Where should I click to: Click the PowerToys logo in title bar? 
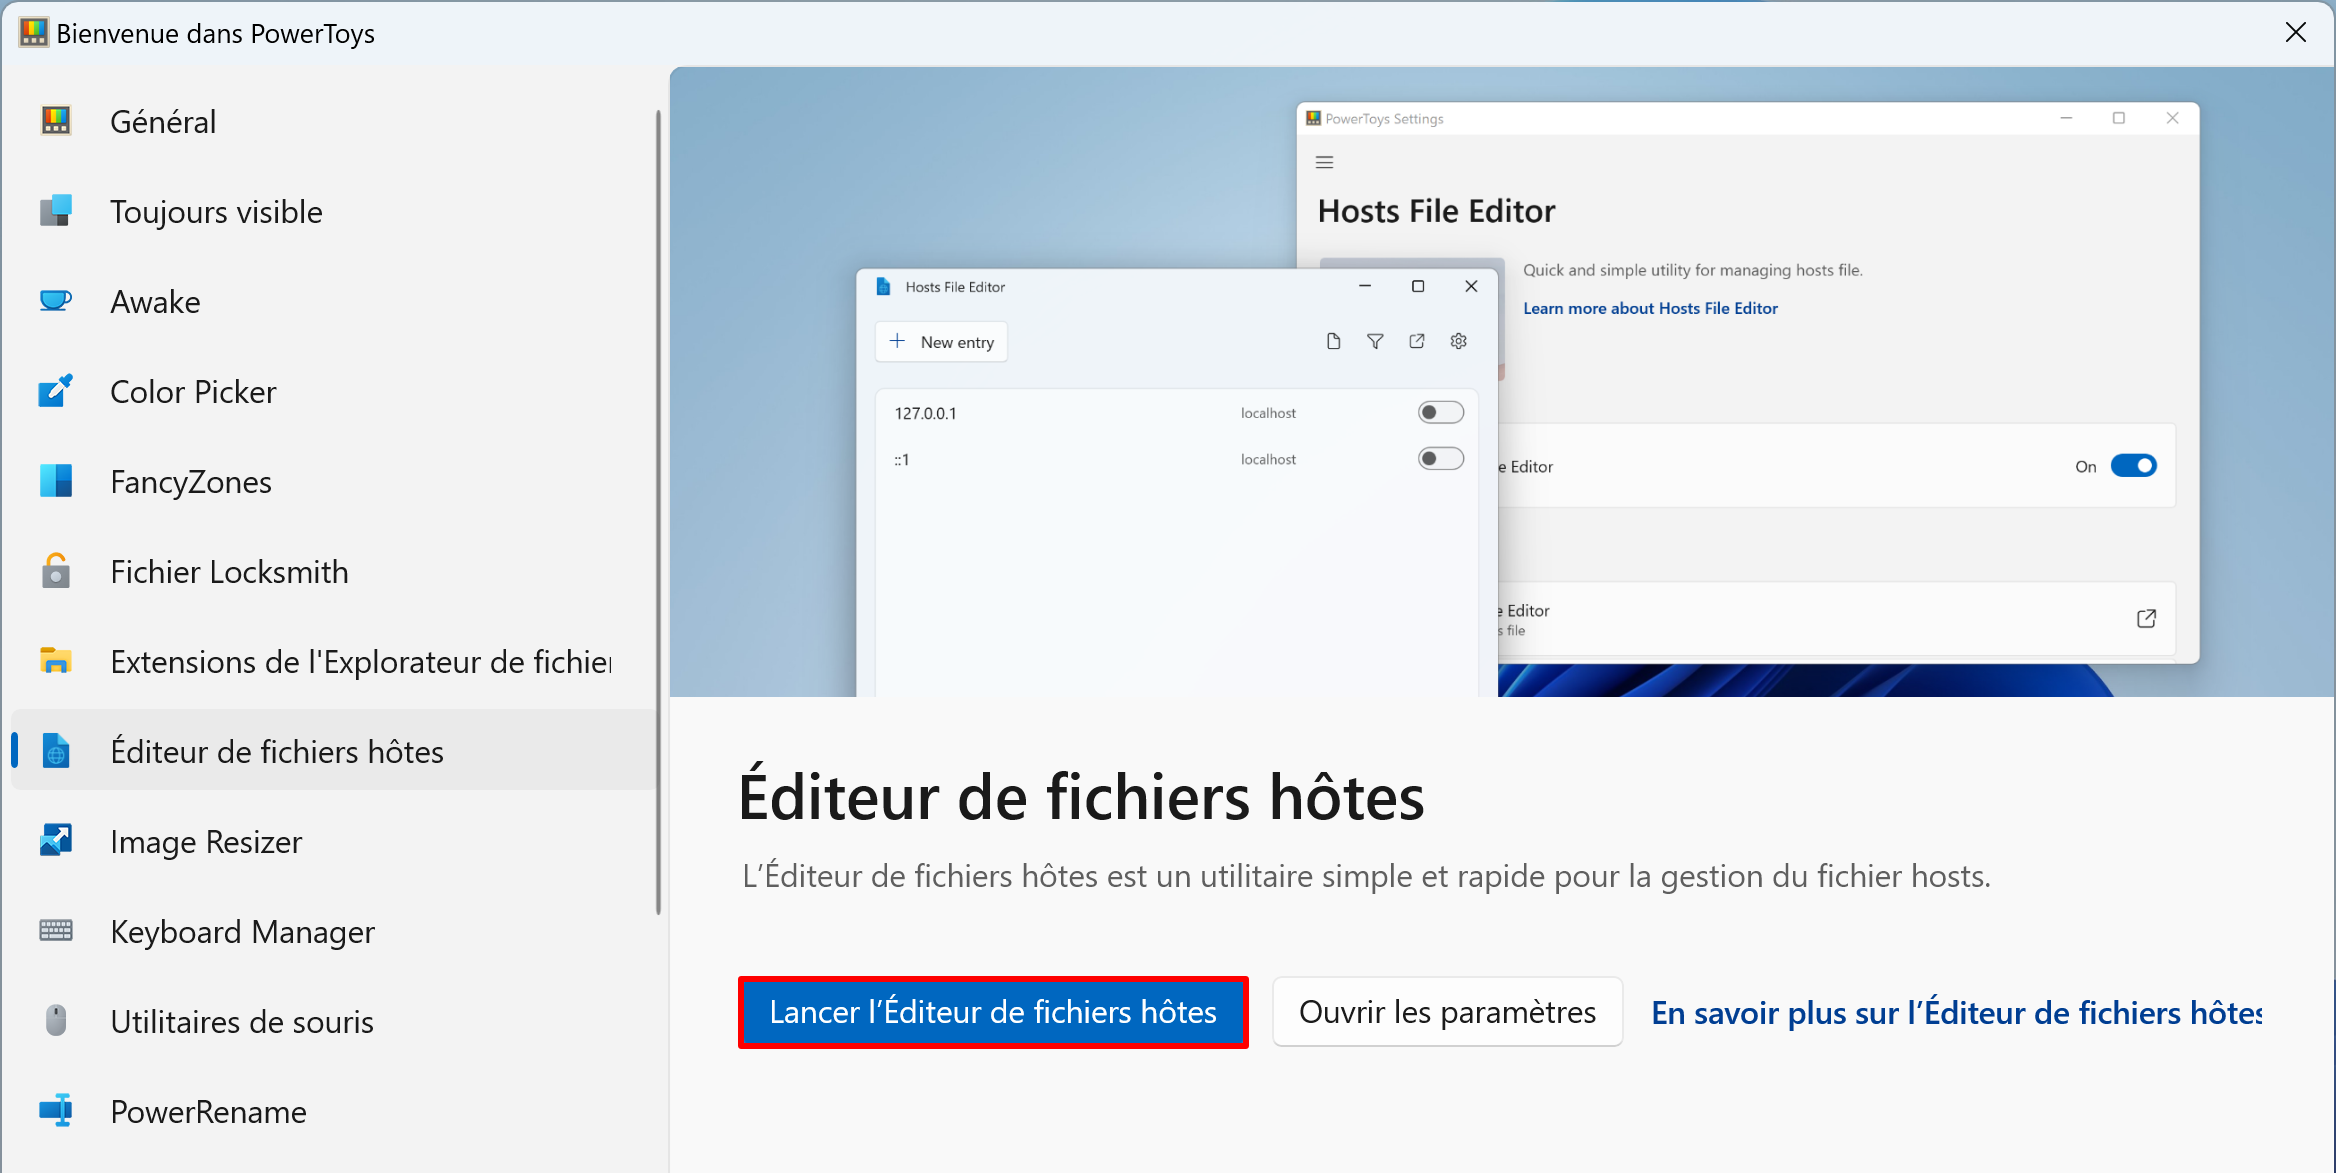(33, 33)
